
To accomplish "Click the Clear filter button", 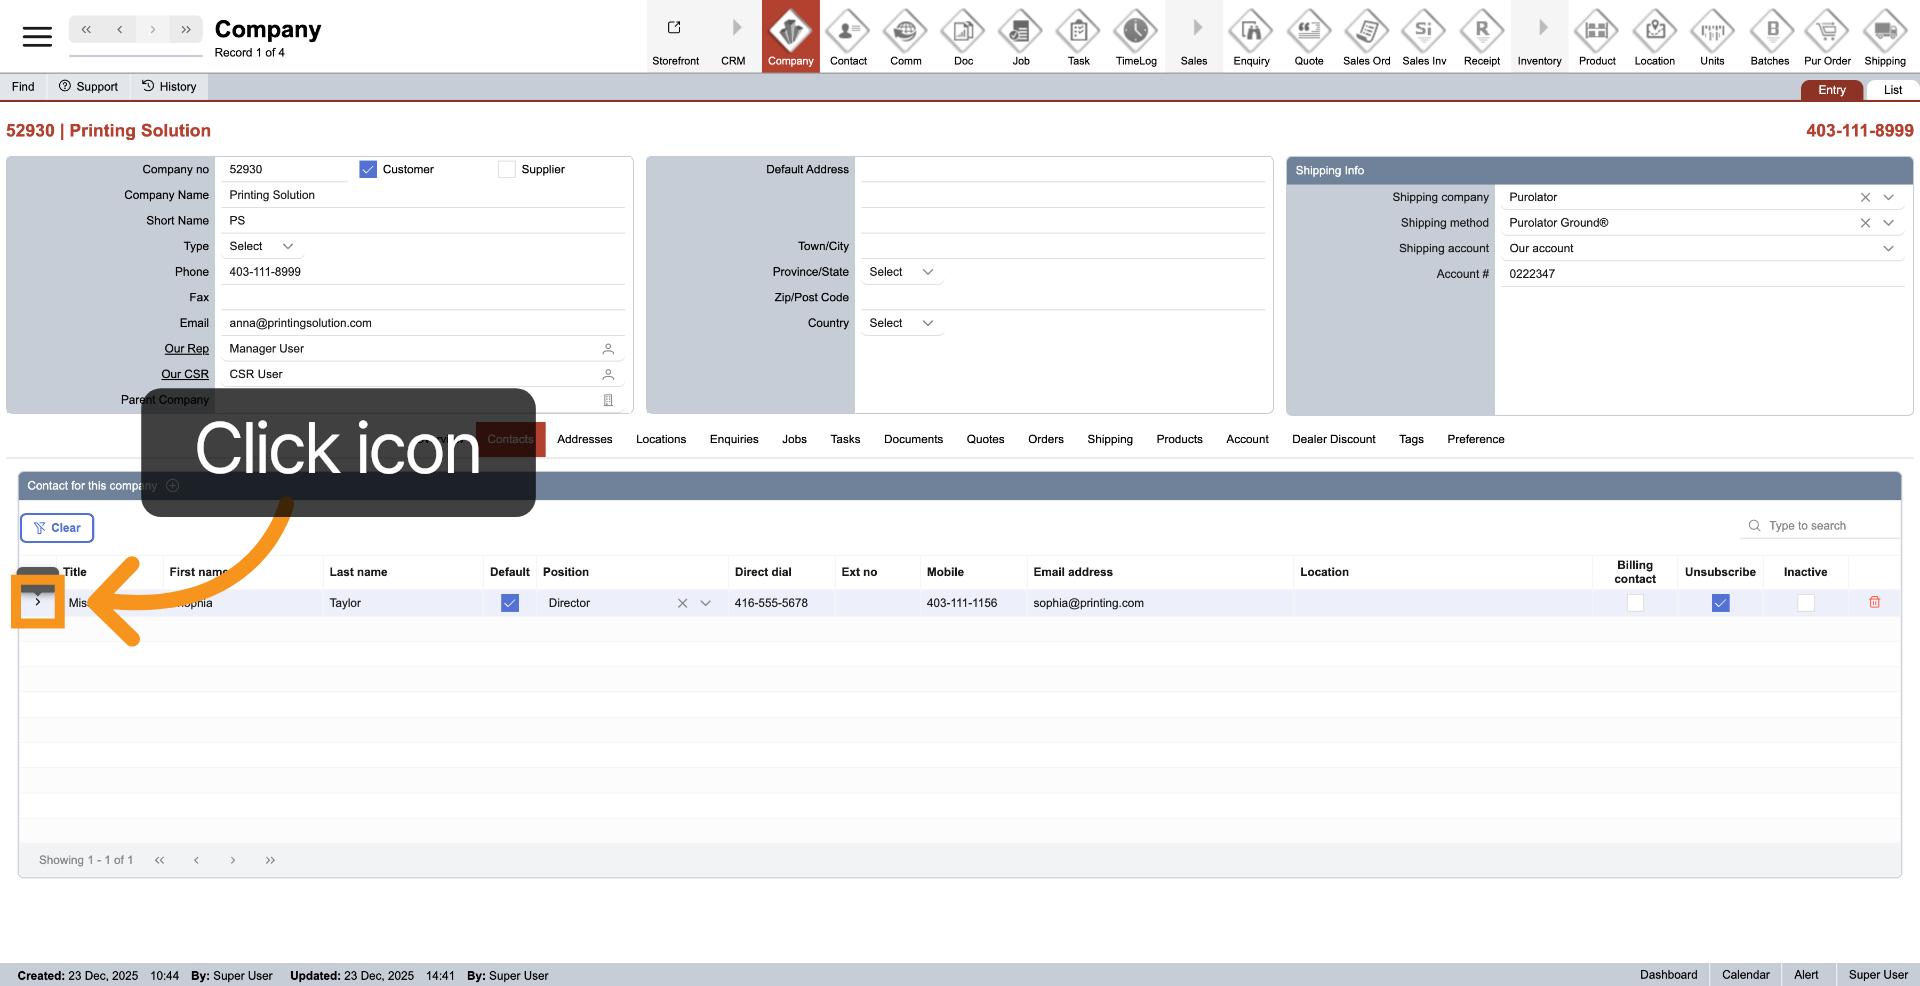I will tap(57, 528).
